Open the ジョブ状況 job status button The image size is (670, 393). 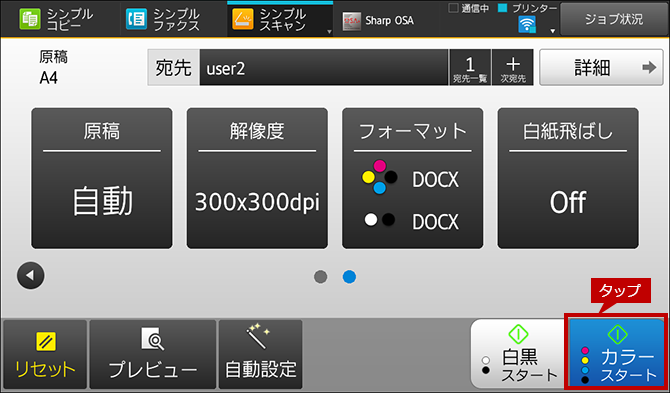tap(614, 19)
